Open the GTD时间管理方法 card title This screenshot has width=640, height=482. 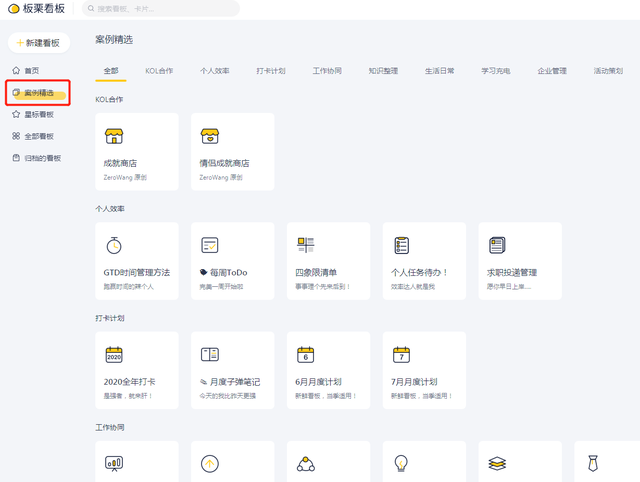tap(137, 273)
